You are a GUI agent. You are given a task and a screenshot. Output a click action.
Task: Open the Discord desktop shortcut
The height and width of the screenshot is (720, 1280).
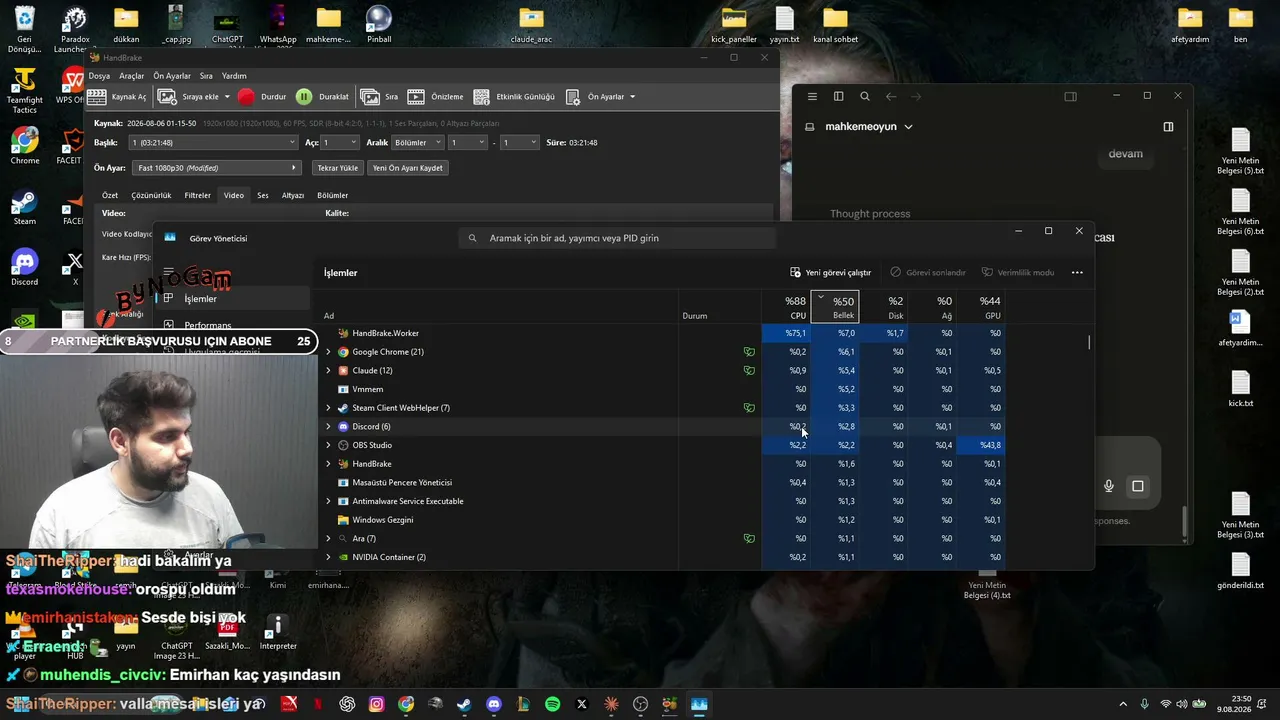point(25,267)
